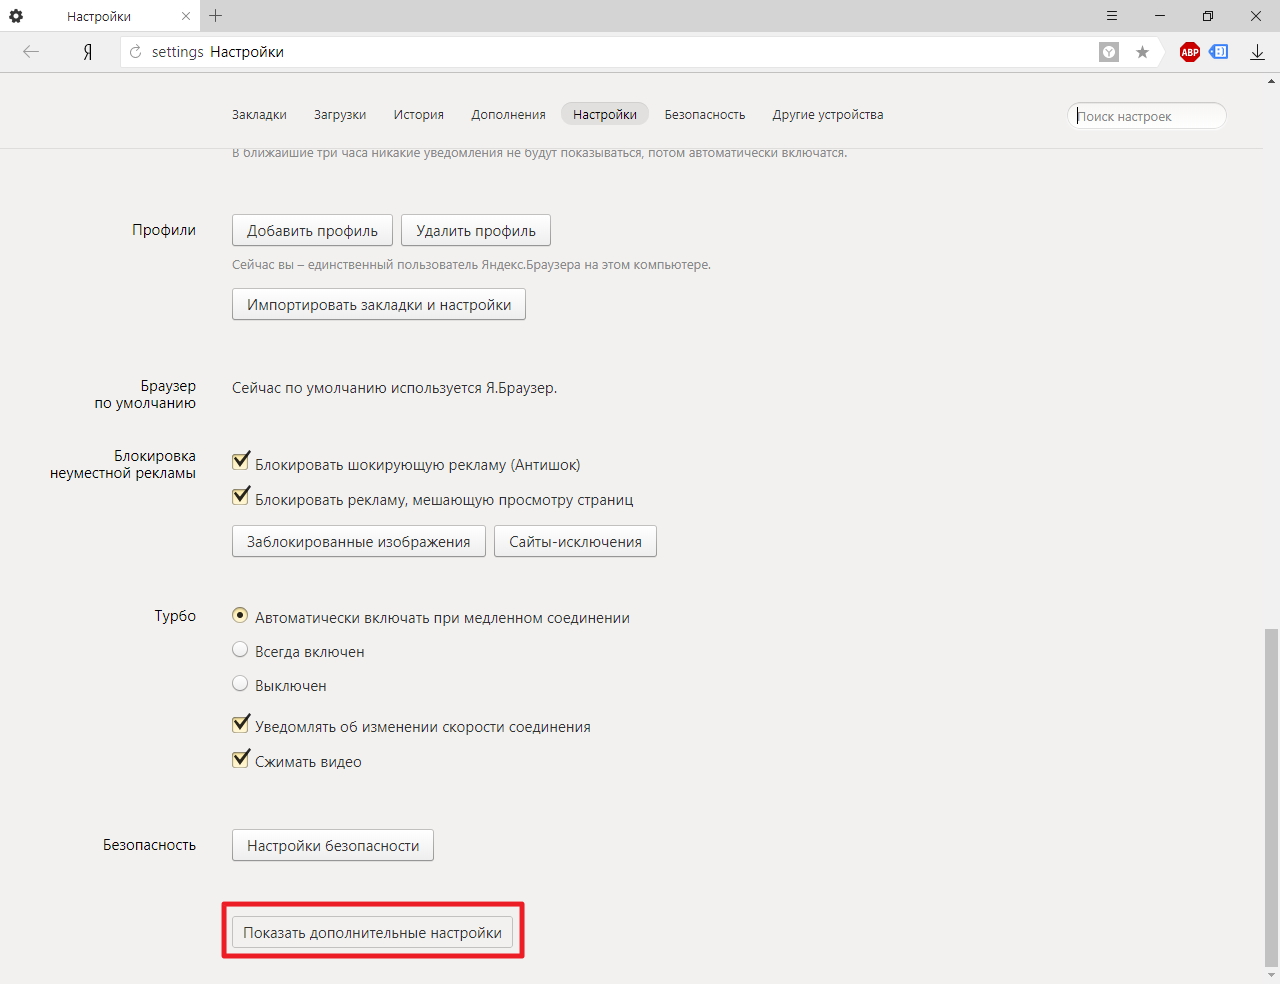
Task: Minimize the browser window
Action: pyautogui.click(x=1160, y=16)
